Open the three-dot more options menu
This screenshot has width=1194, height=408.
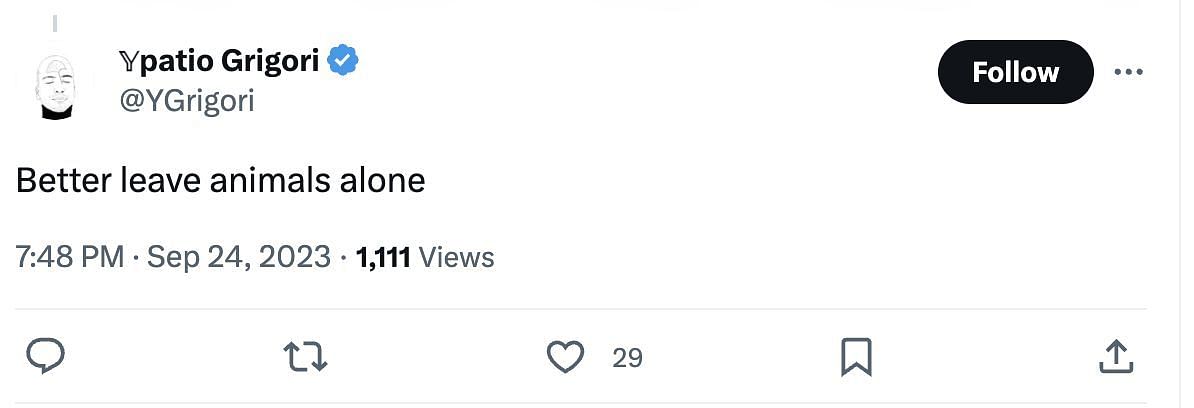pyautogui.click(x=1129, y=72)
